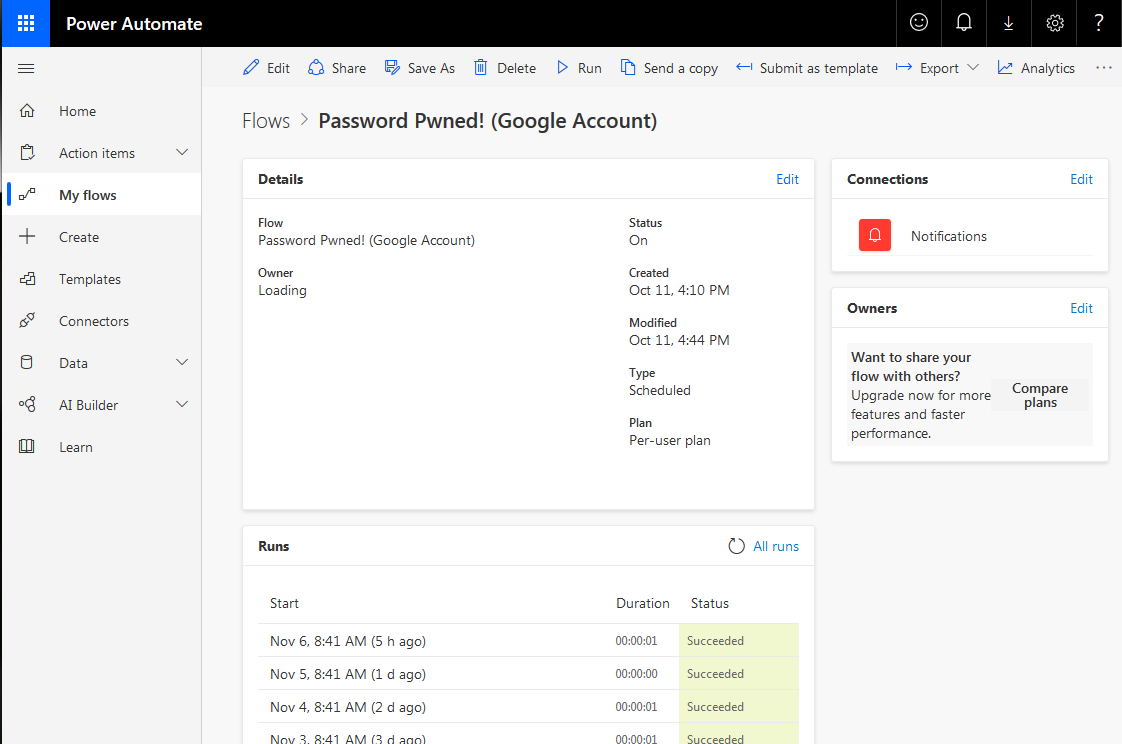Click the Action items clipboard icon
The height and width of the screenshot is (744, 1122).
[x=27, y=152]
